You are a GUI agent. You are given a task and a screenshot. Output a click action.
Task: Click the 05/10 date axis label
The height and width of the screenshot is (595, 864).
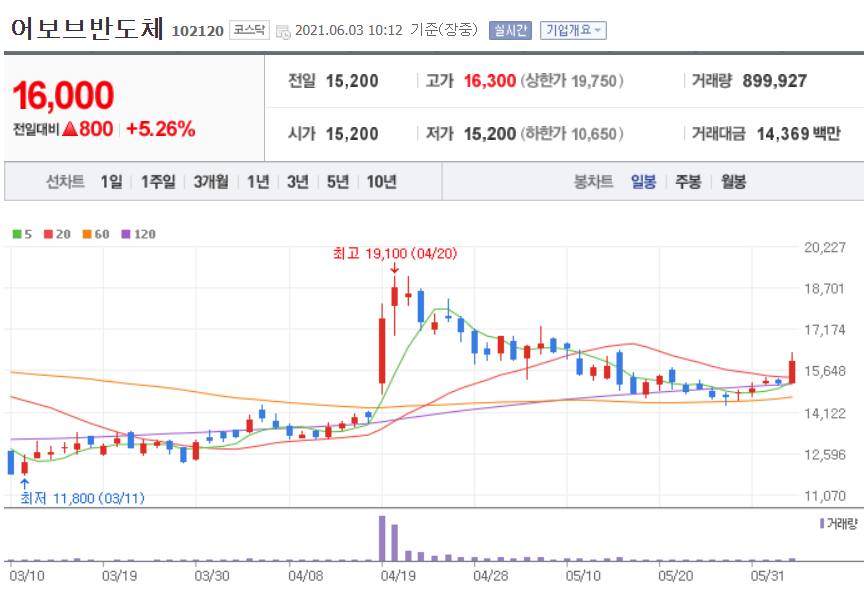tap(583, 576)
